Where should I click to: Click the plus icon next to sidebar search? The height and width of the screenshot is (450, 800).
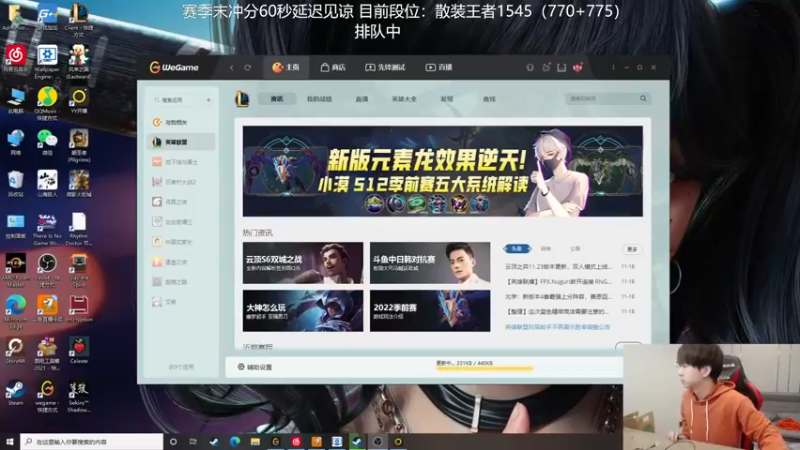click(209, 100)
